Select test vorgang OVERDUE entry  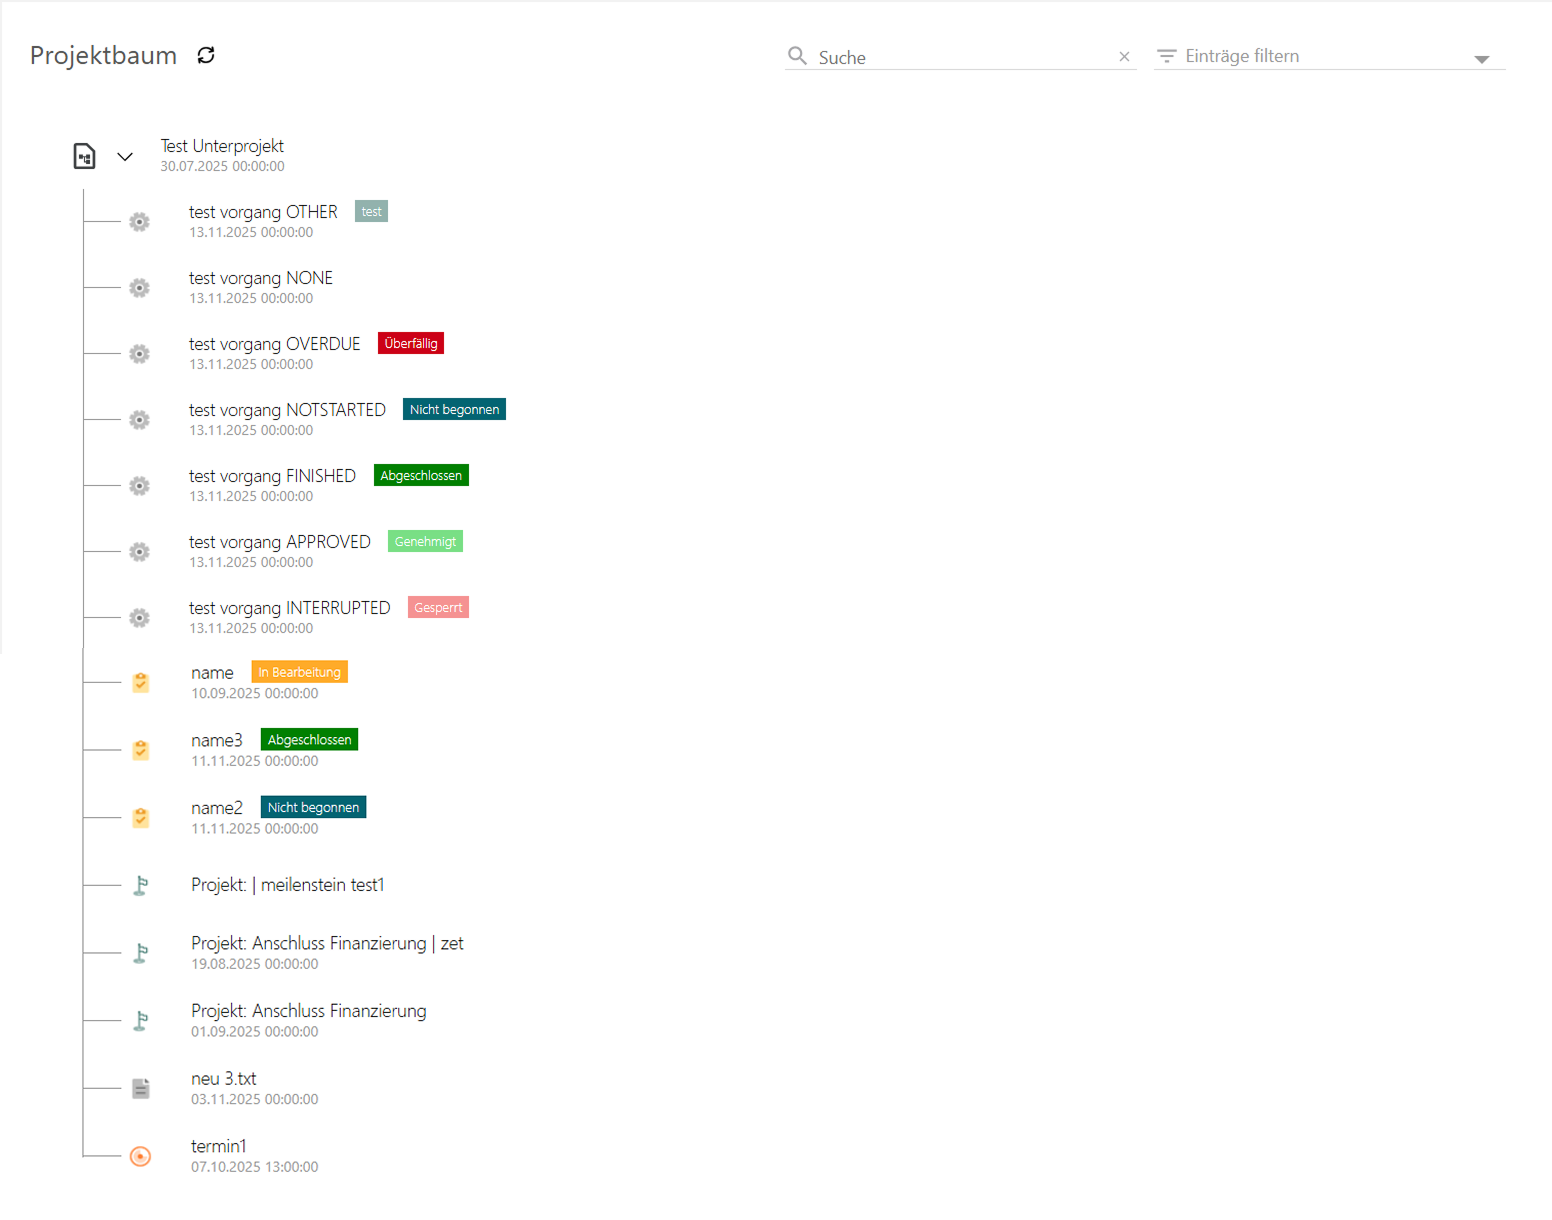click(x=274, y=344)
